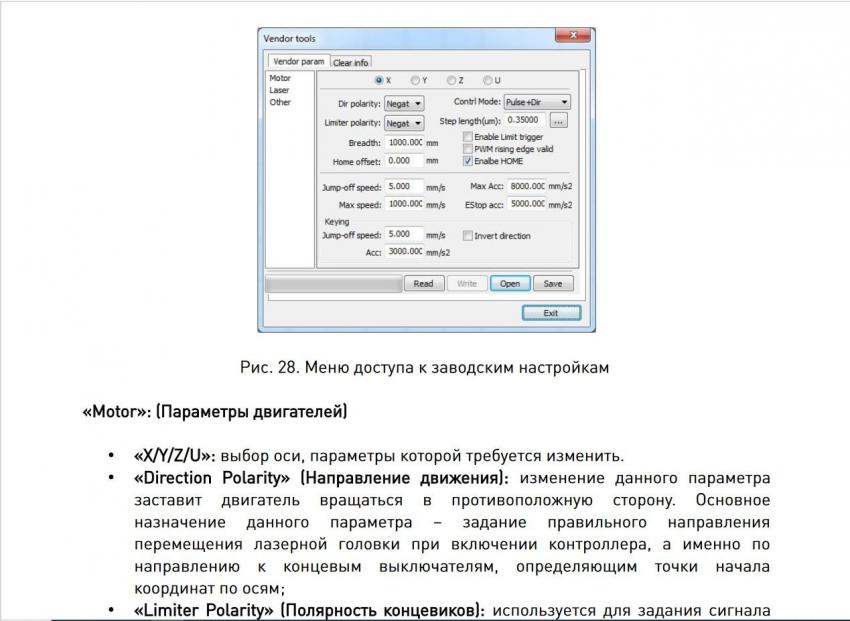Viewport: 850px width, 621px height.
Task: Enable the Limit trigger checkbox
Action: coord(467,138)
